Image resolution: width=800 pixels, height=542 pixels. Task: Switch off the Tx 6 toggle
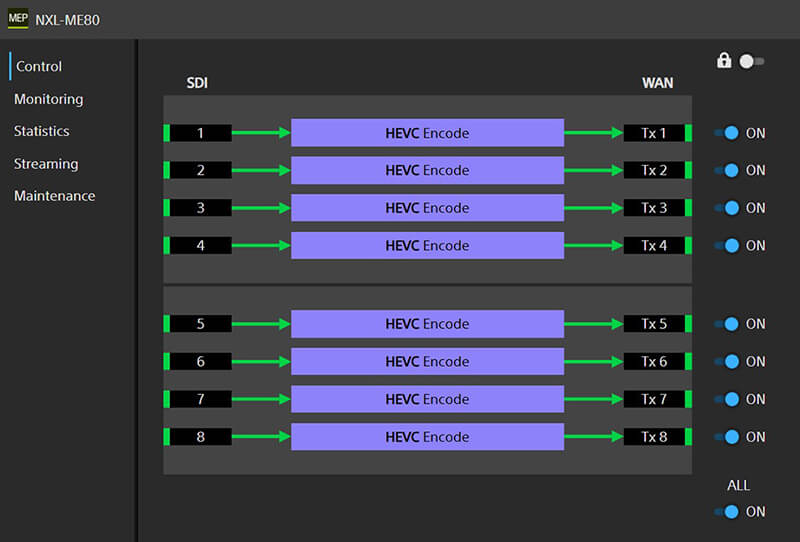click(727, 361)
